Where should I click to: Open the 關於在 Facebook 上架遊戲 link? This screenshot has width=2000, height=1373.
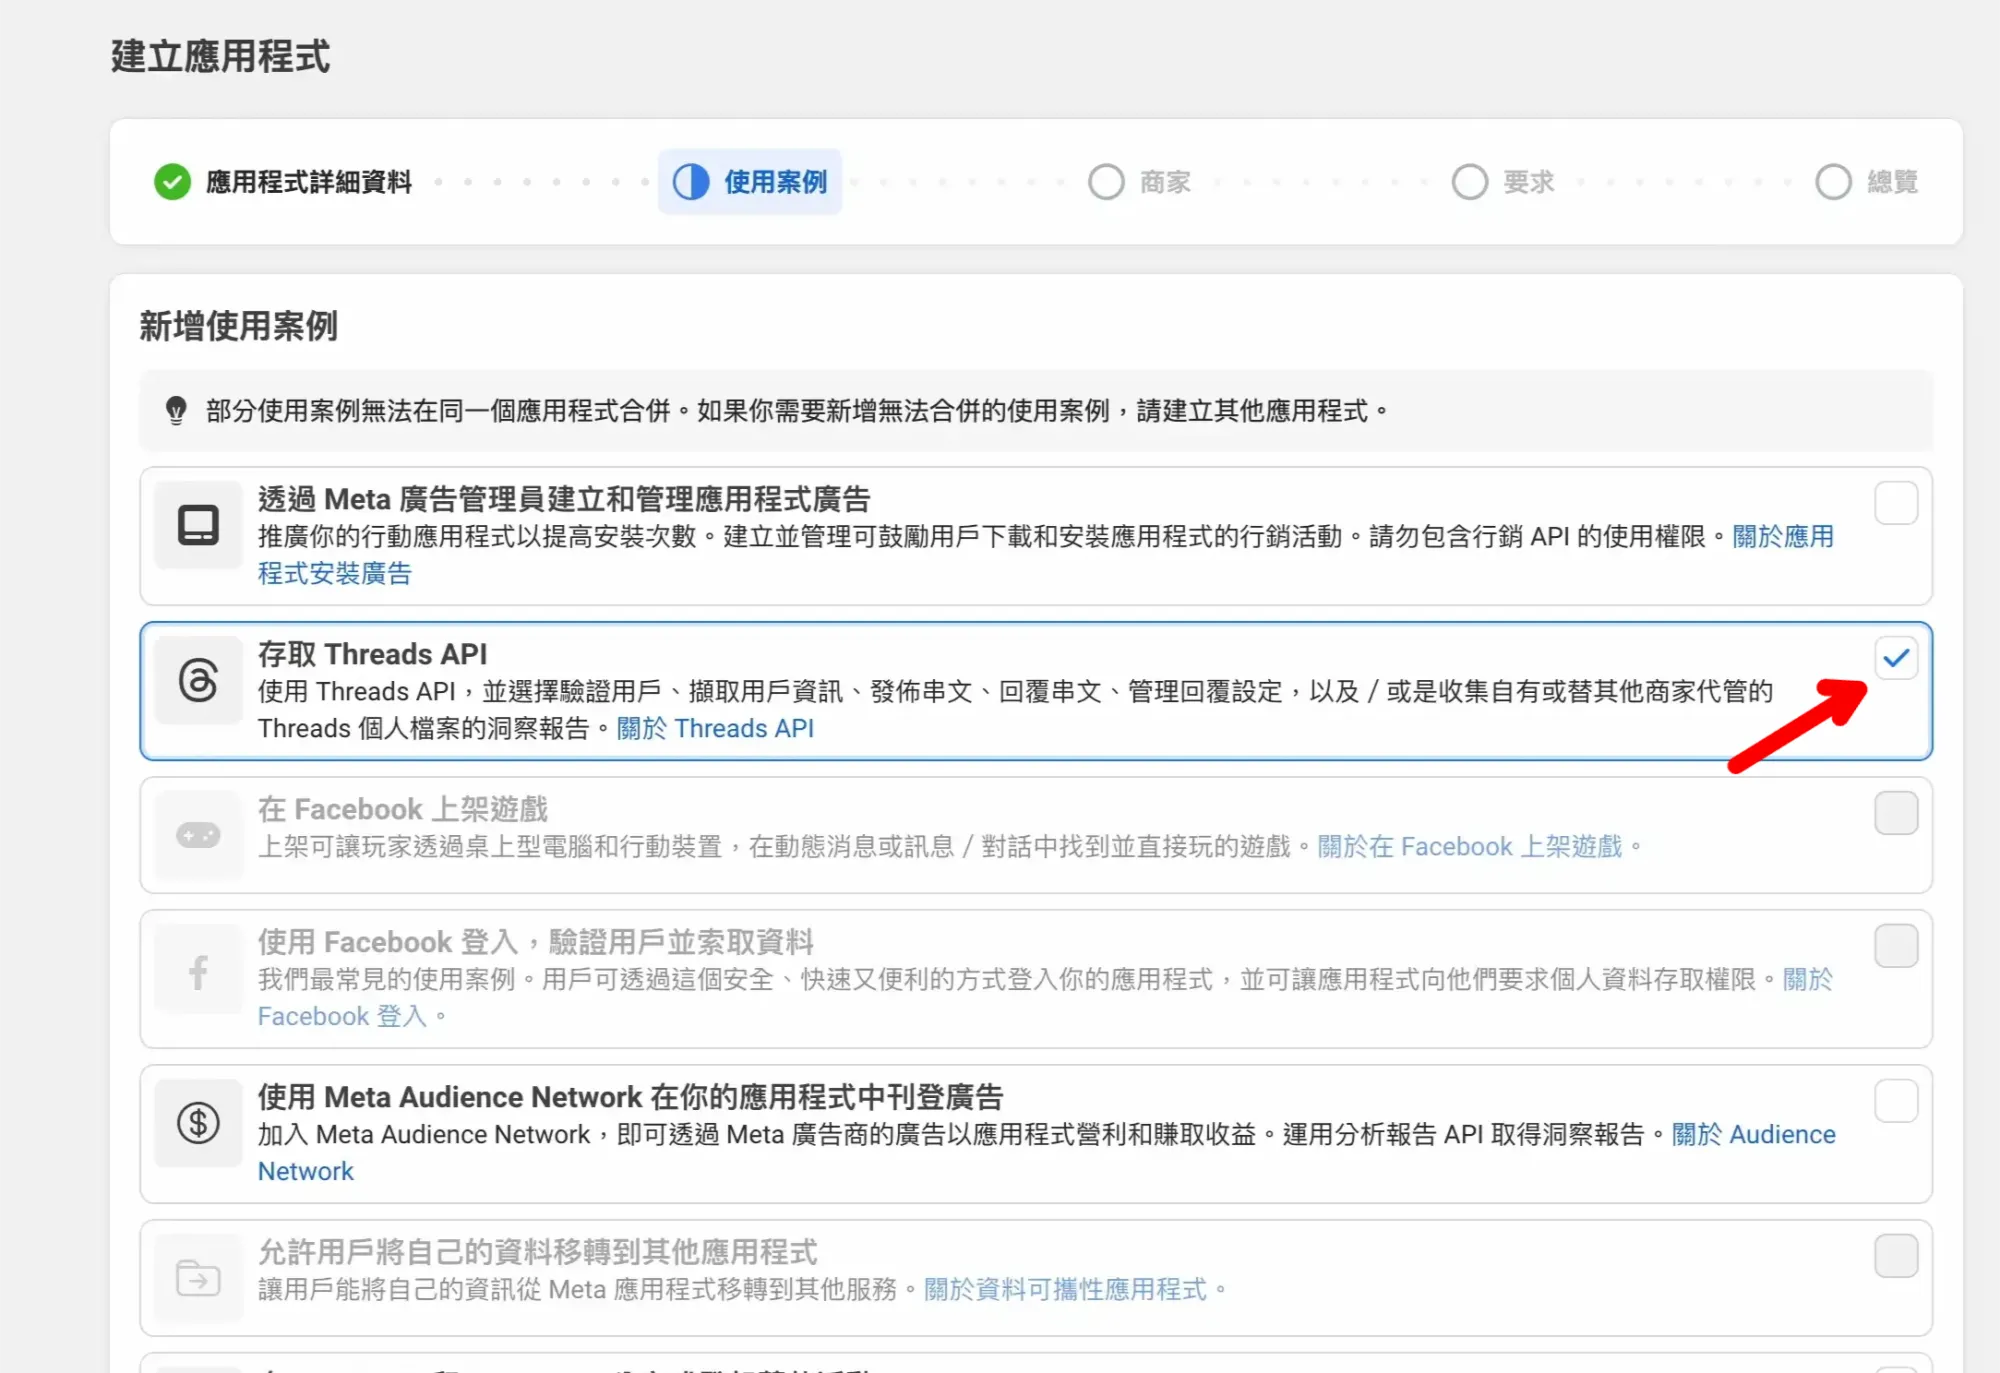(1470, 847)
